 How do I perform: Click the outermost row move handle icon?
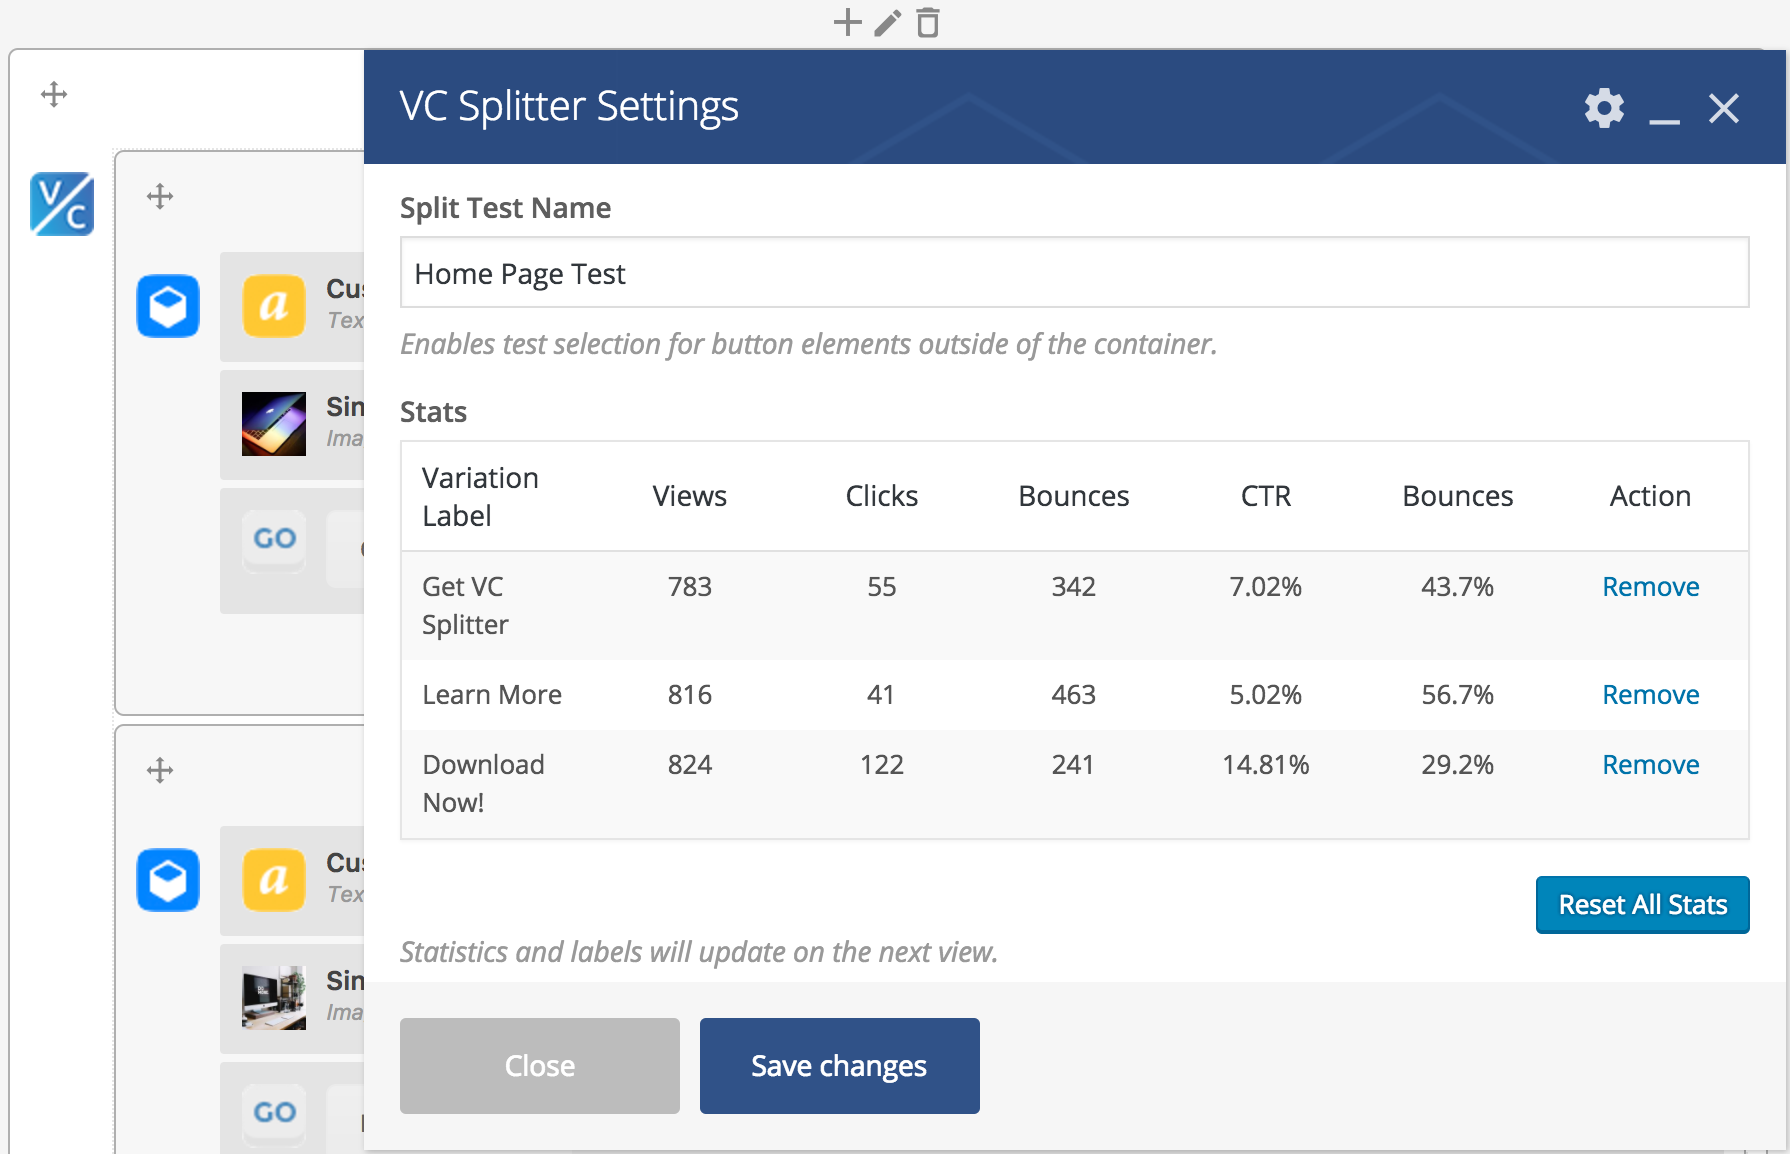coord(54,95)
